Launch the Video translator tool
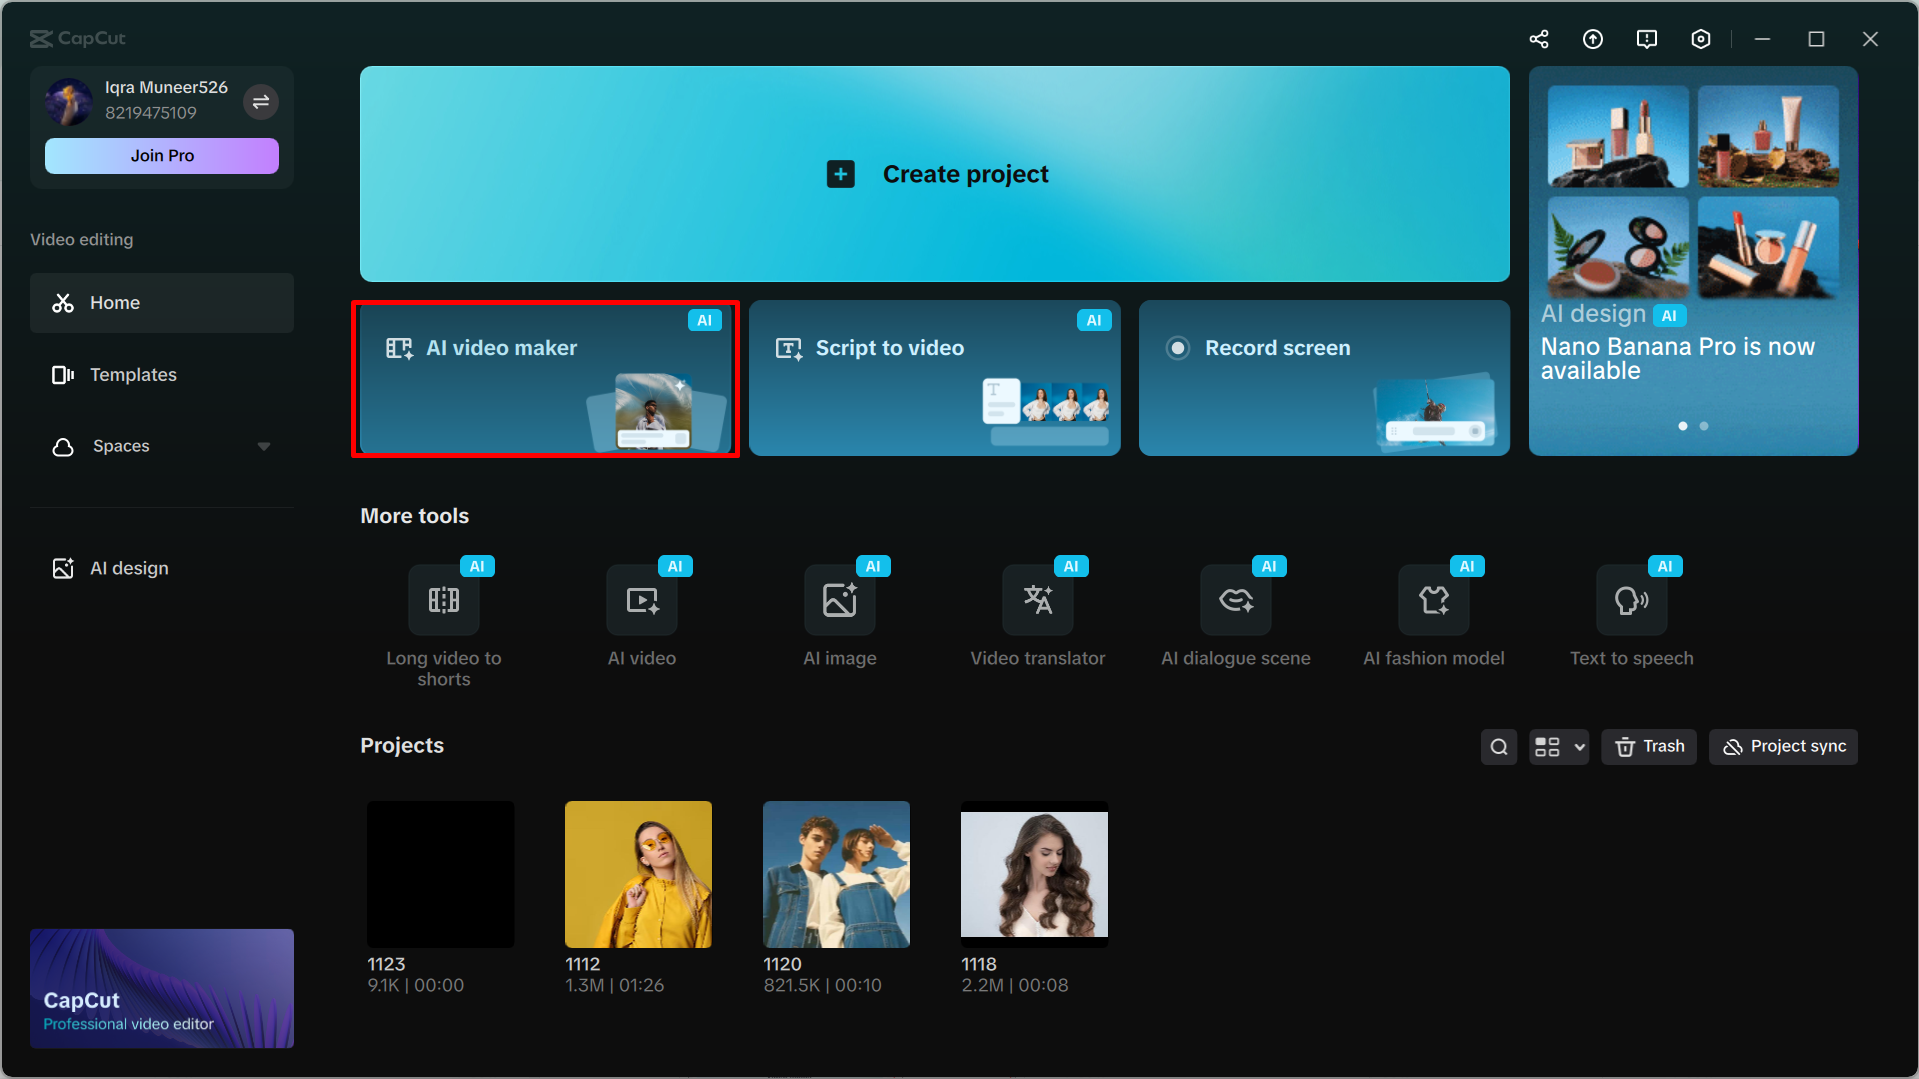 tap(1037, 600)
